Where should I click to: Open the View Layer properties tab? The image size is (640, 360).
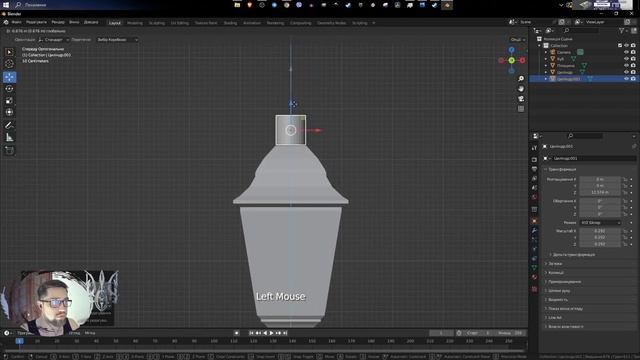pos(534,178)
